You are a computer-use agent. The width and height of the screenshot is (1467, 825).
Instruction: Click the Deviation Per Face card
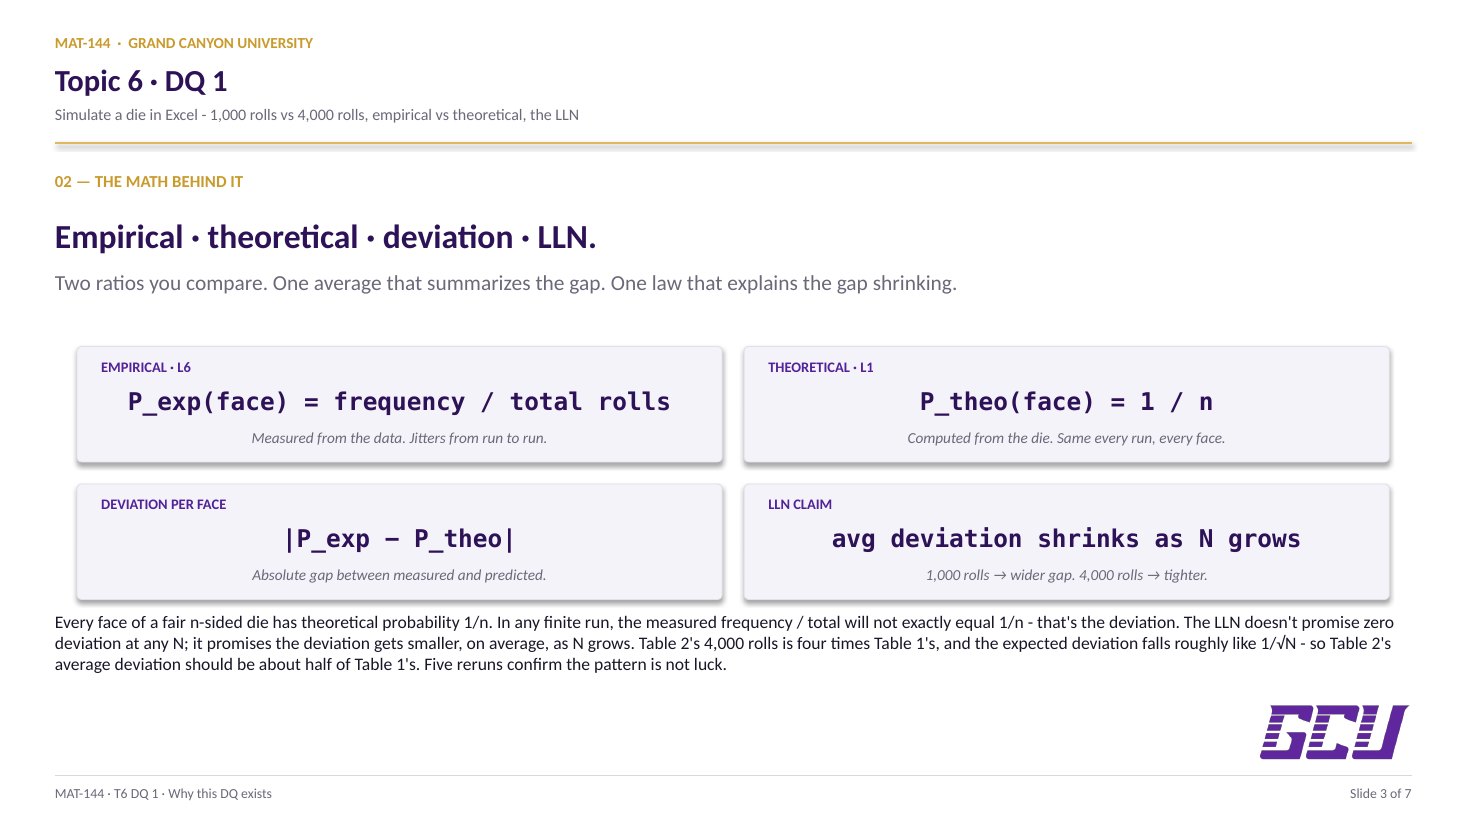click(x=399, y=541)
